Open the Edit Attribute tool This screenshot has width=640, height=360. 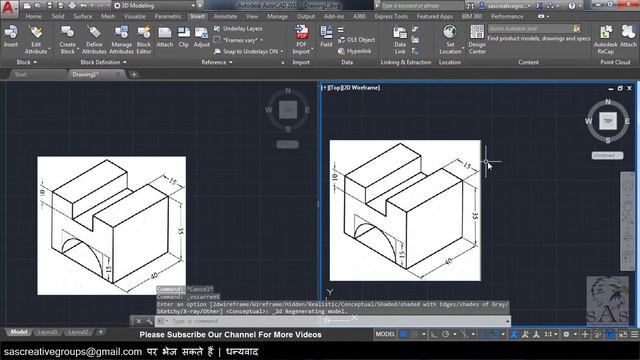(36, 39)
